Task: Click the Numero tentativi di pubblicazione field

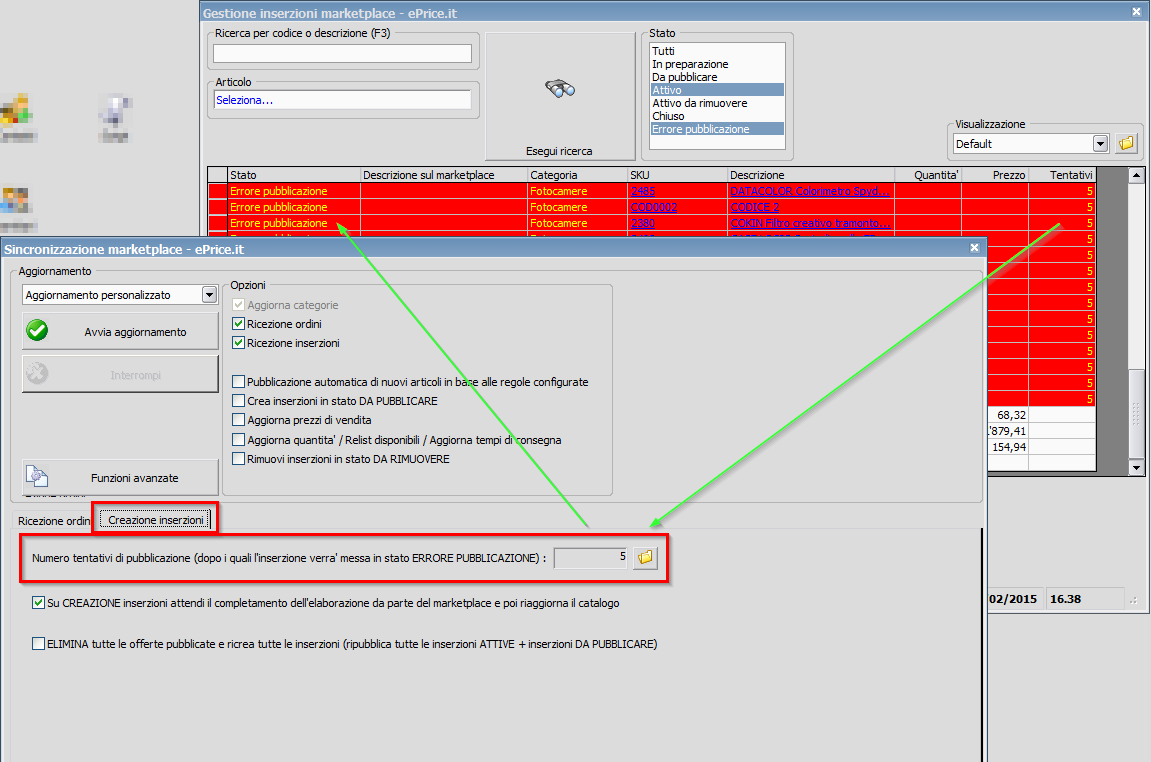Action: pyautogui.click(x=591, y=558)
